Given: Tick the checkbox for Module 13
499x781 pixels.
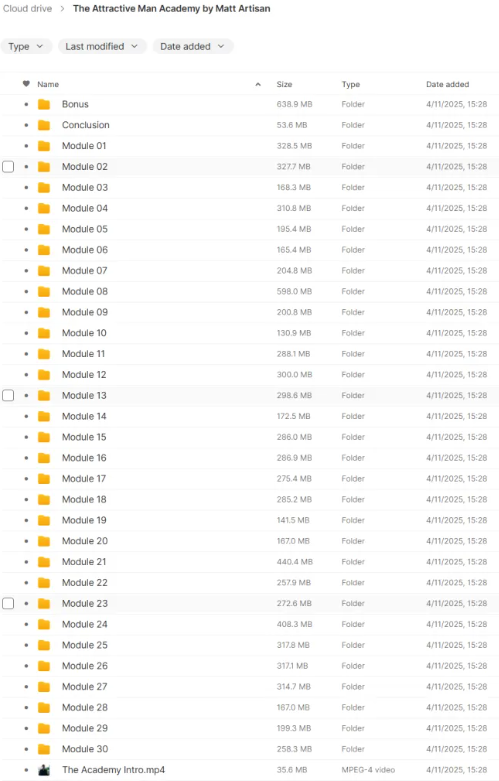Looking at the screenshot, I should coord(8,395).
